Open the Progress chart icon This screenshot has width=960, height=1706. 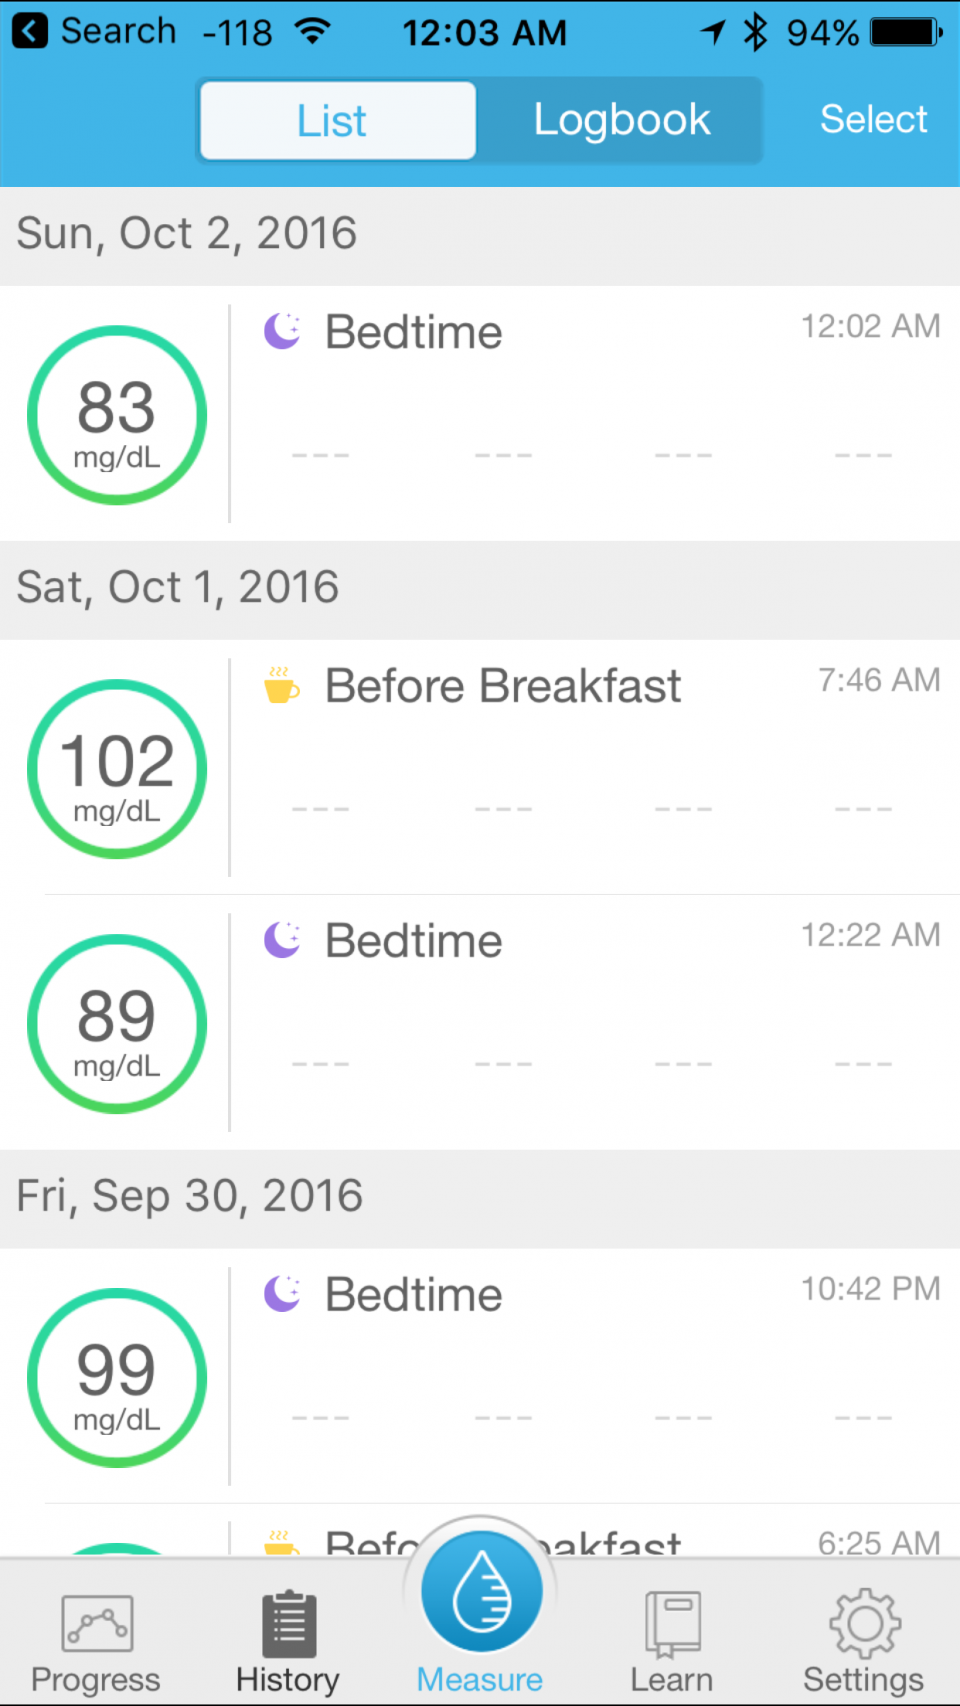[x=97, y=1623]
